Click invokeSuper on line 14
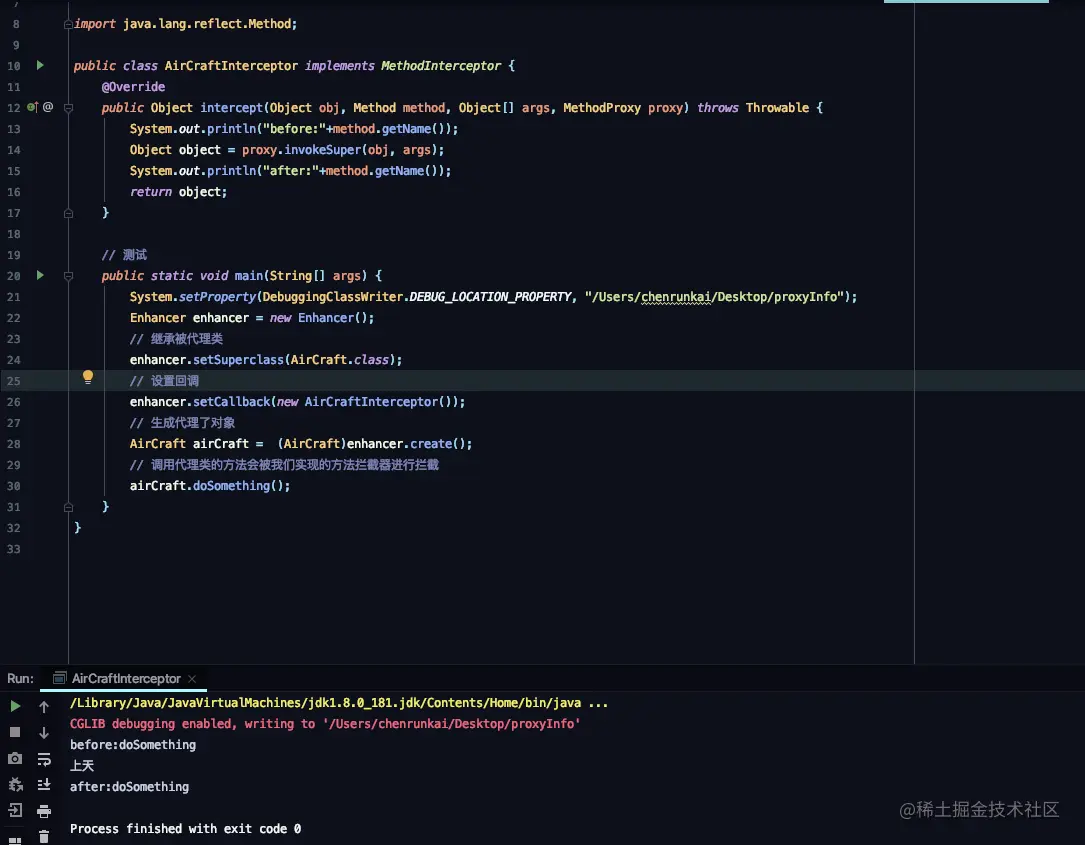The height and width of the screenshot is (845, 1085). [x=322, y=149]
